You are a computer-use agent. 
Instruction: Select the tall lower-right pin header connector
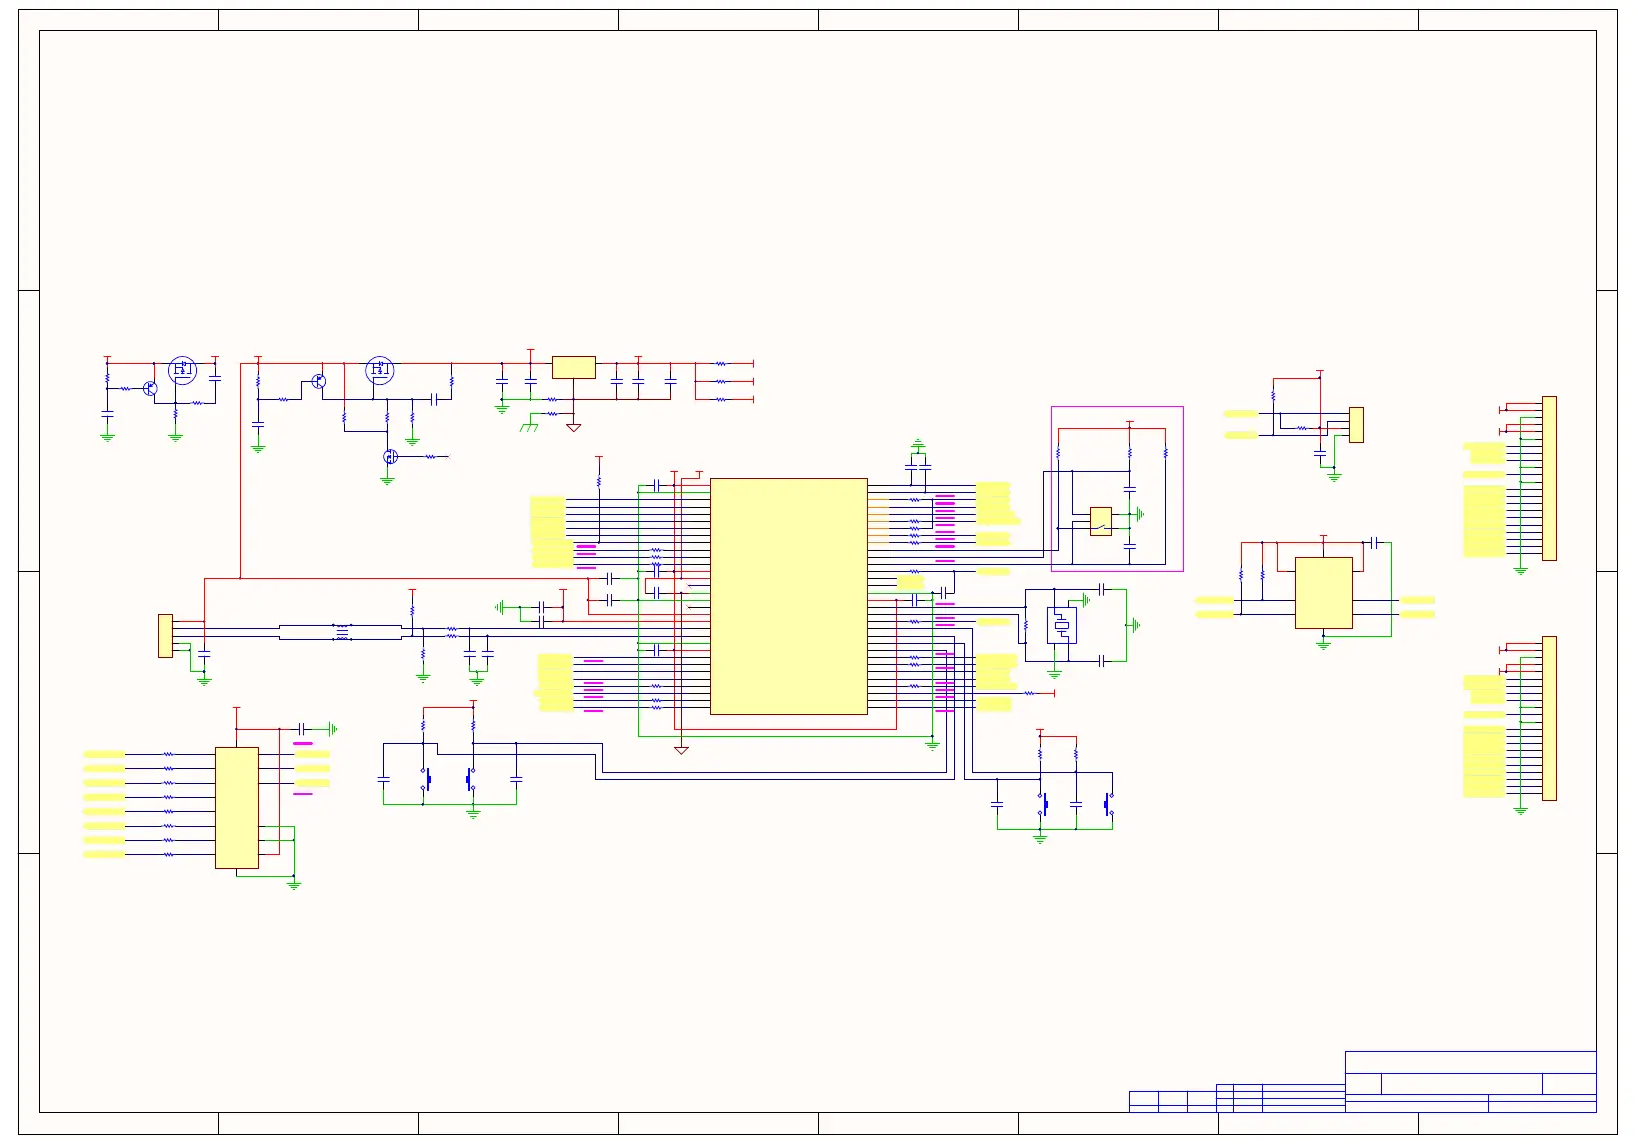tap(1549, 719)
